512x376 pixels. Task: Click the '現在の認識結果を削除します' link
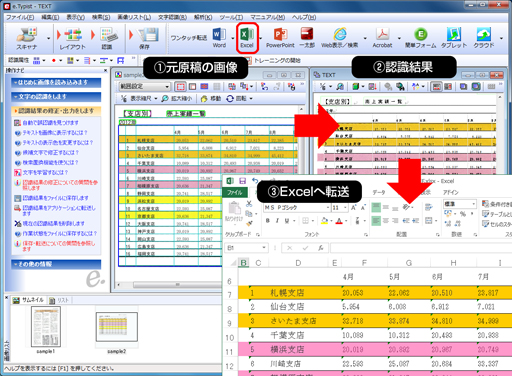tap(53, 223)
